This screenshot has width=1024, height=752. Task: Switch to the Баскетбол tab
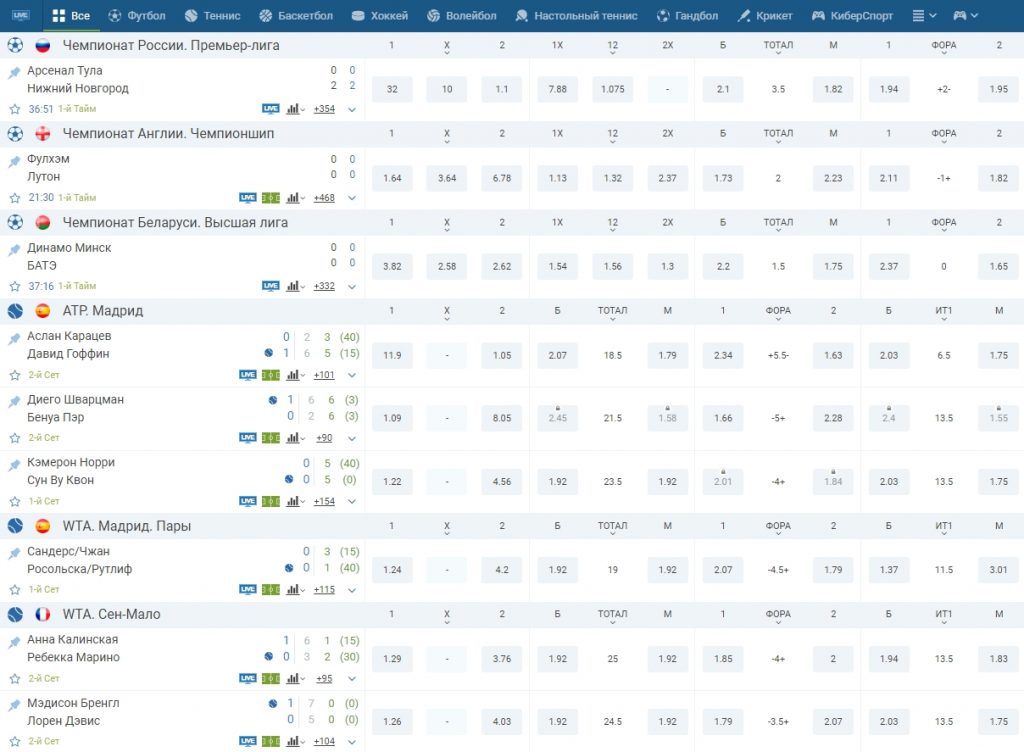pyautogui.click(x=297, y=16)
